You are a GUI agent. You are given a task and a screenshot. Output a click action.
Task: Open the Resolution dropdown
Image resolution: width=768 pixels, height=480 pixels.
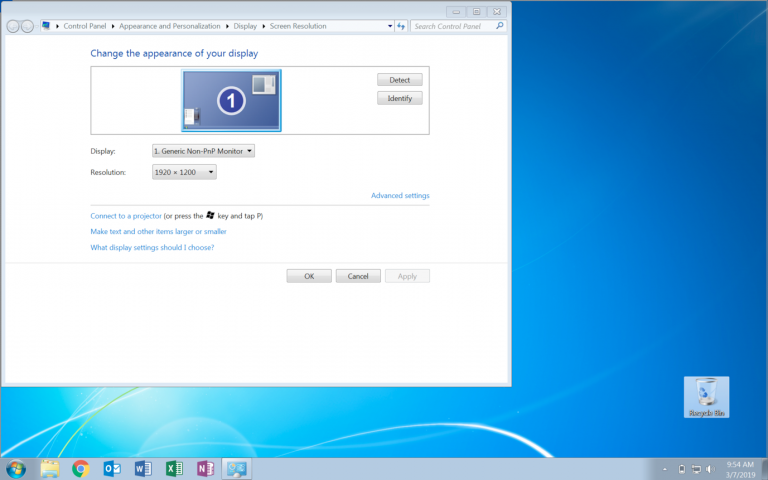[184, 172]
